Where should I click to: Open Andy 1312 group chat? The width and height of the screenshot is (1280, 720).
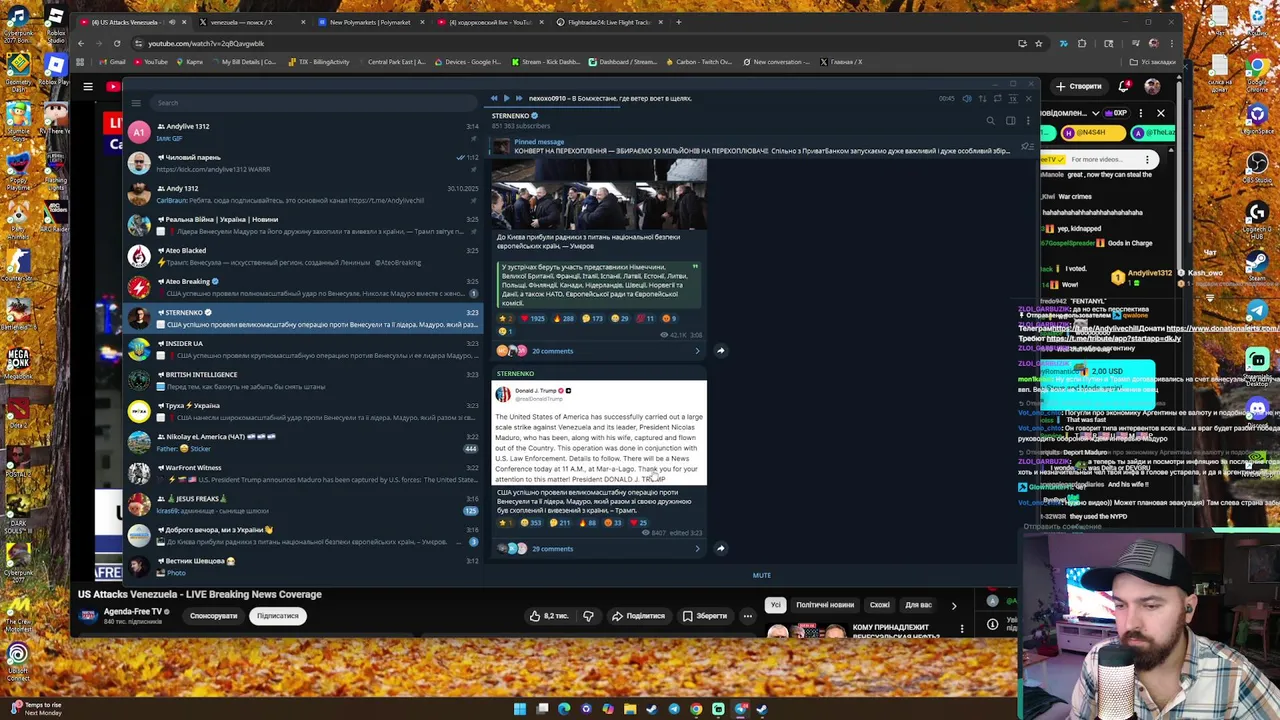[303, 194]
